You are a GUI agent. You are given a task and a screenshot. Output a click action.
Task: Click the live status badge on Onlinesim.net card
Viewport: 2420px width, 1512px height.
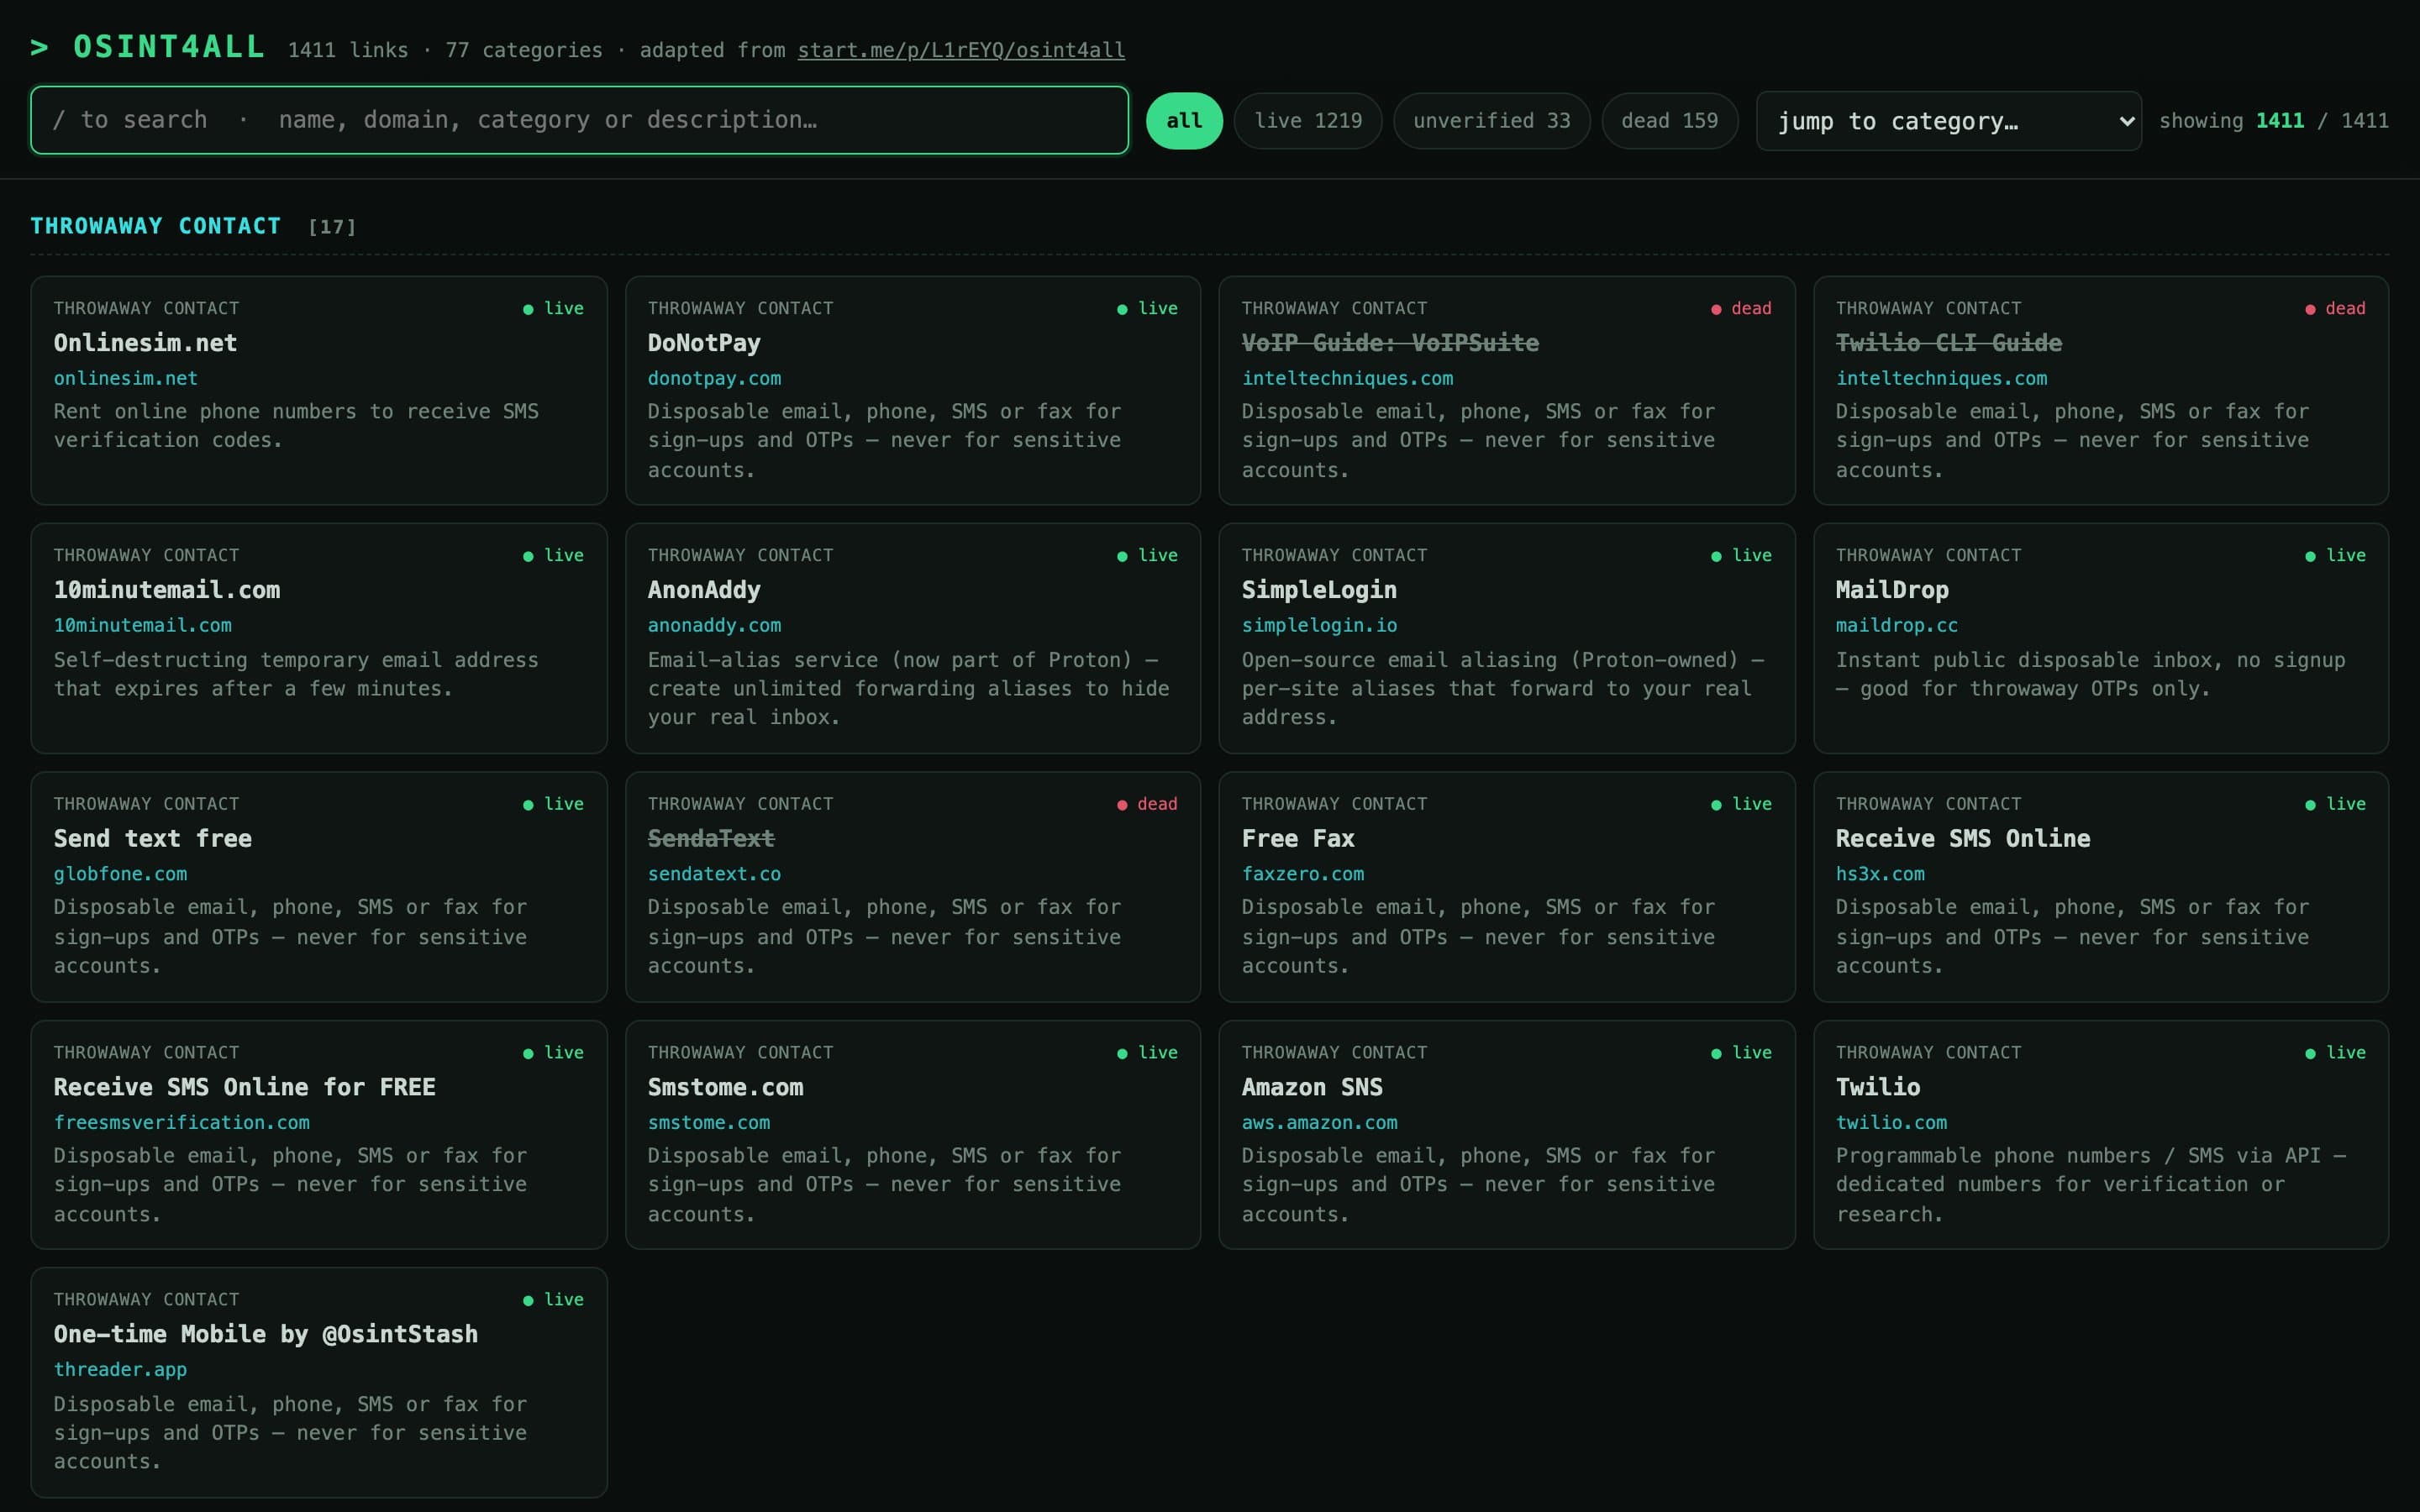pyautogui.click(x=554, y=308)
